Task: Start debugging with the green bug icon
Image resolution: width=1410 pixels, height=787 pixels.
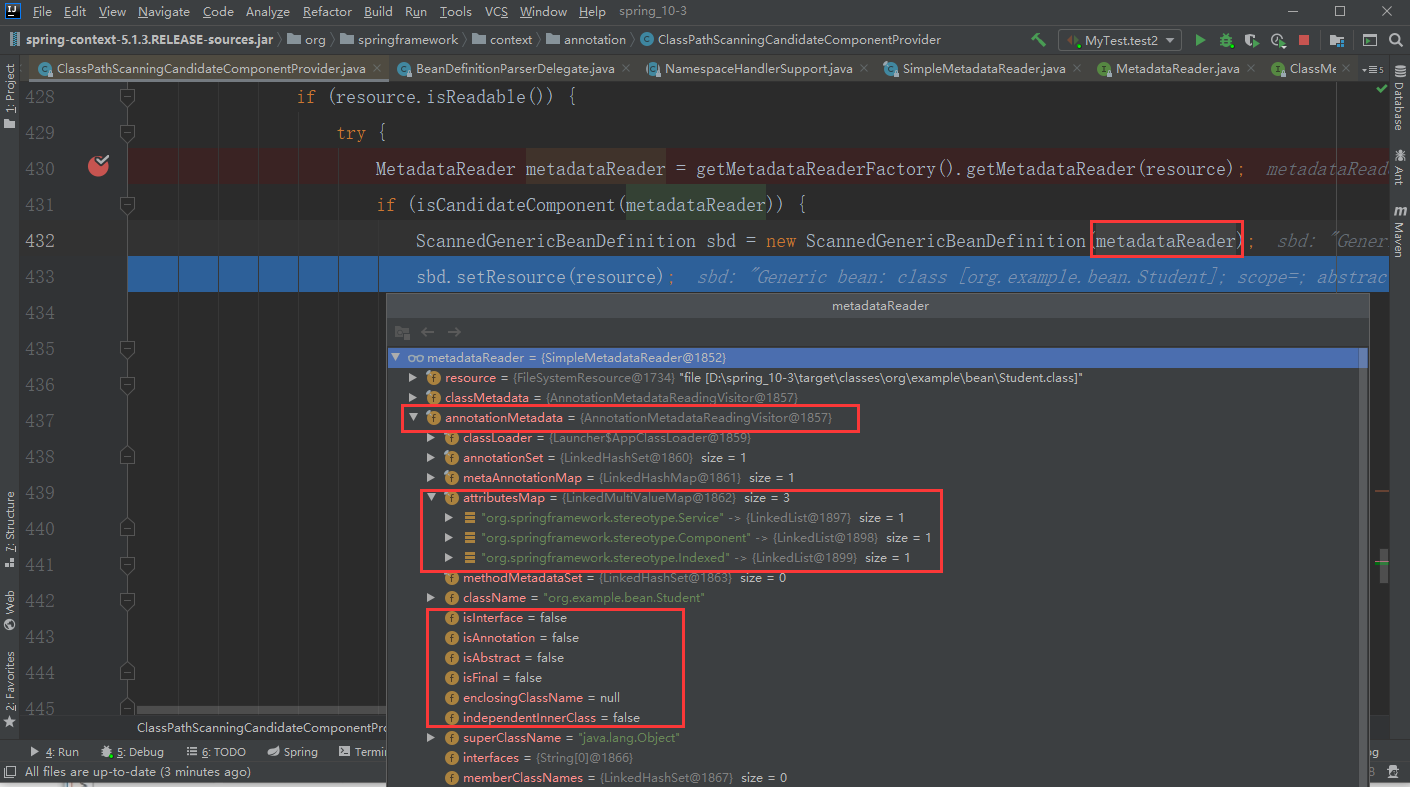Action: (x=1226, y=40)
